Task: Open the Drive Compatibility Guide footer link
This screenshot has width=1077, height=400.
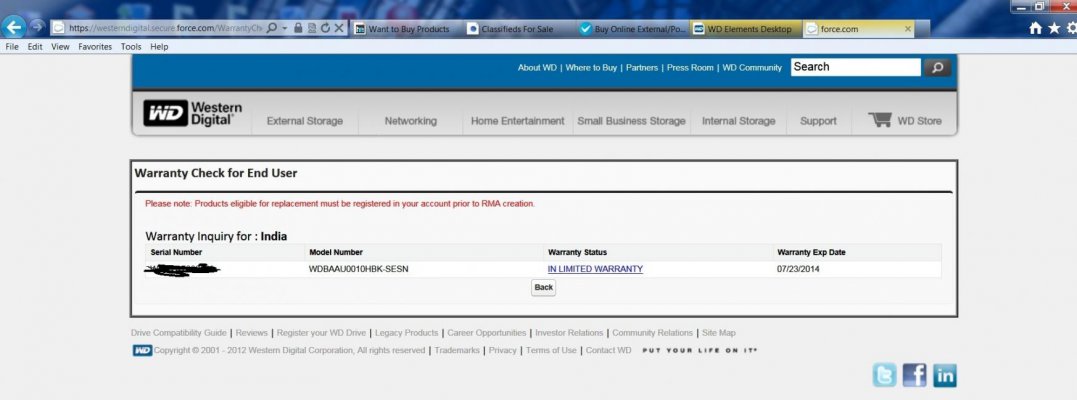Action: tap(179, 333)
